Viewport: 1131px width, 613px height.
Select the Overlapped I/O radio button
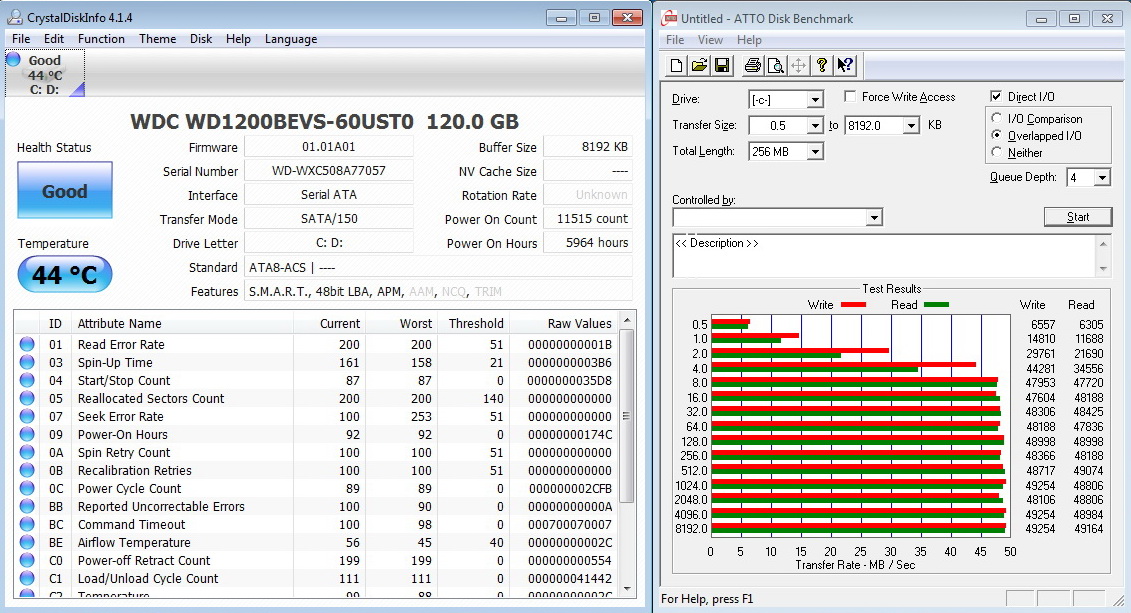pos(996,136)
